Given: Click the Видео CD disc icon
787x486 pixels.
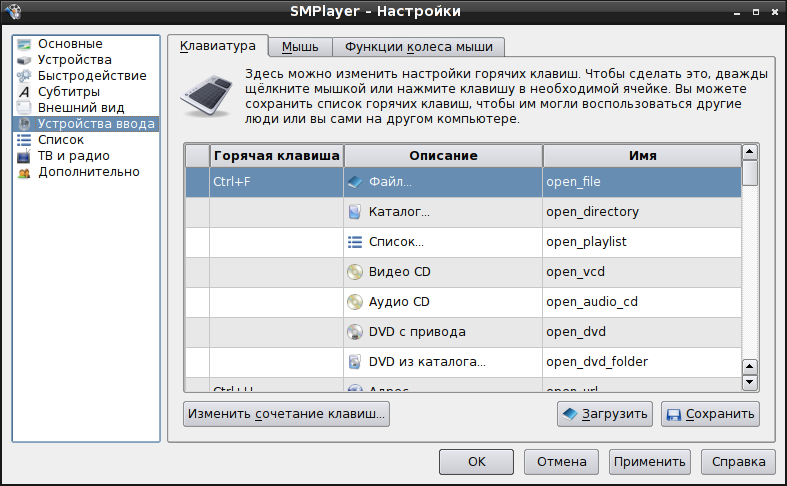Looking at the screenshot, I should pos(355,272).
